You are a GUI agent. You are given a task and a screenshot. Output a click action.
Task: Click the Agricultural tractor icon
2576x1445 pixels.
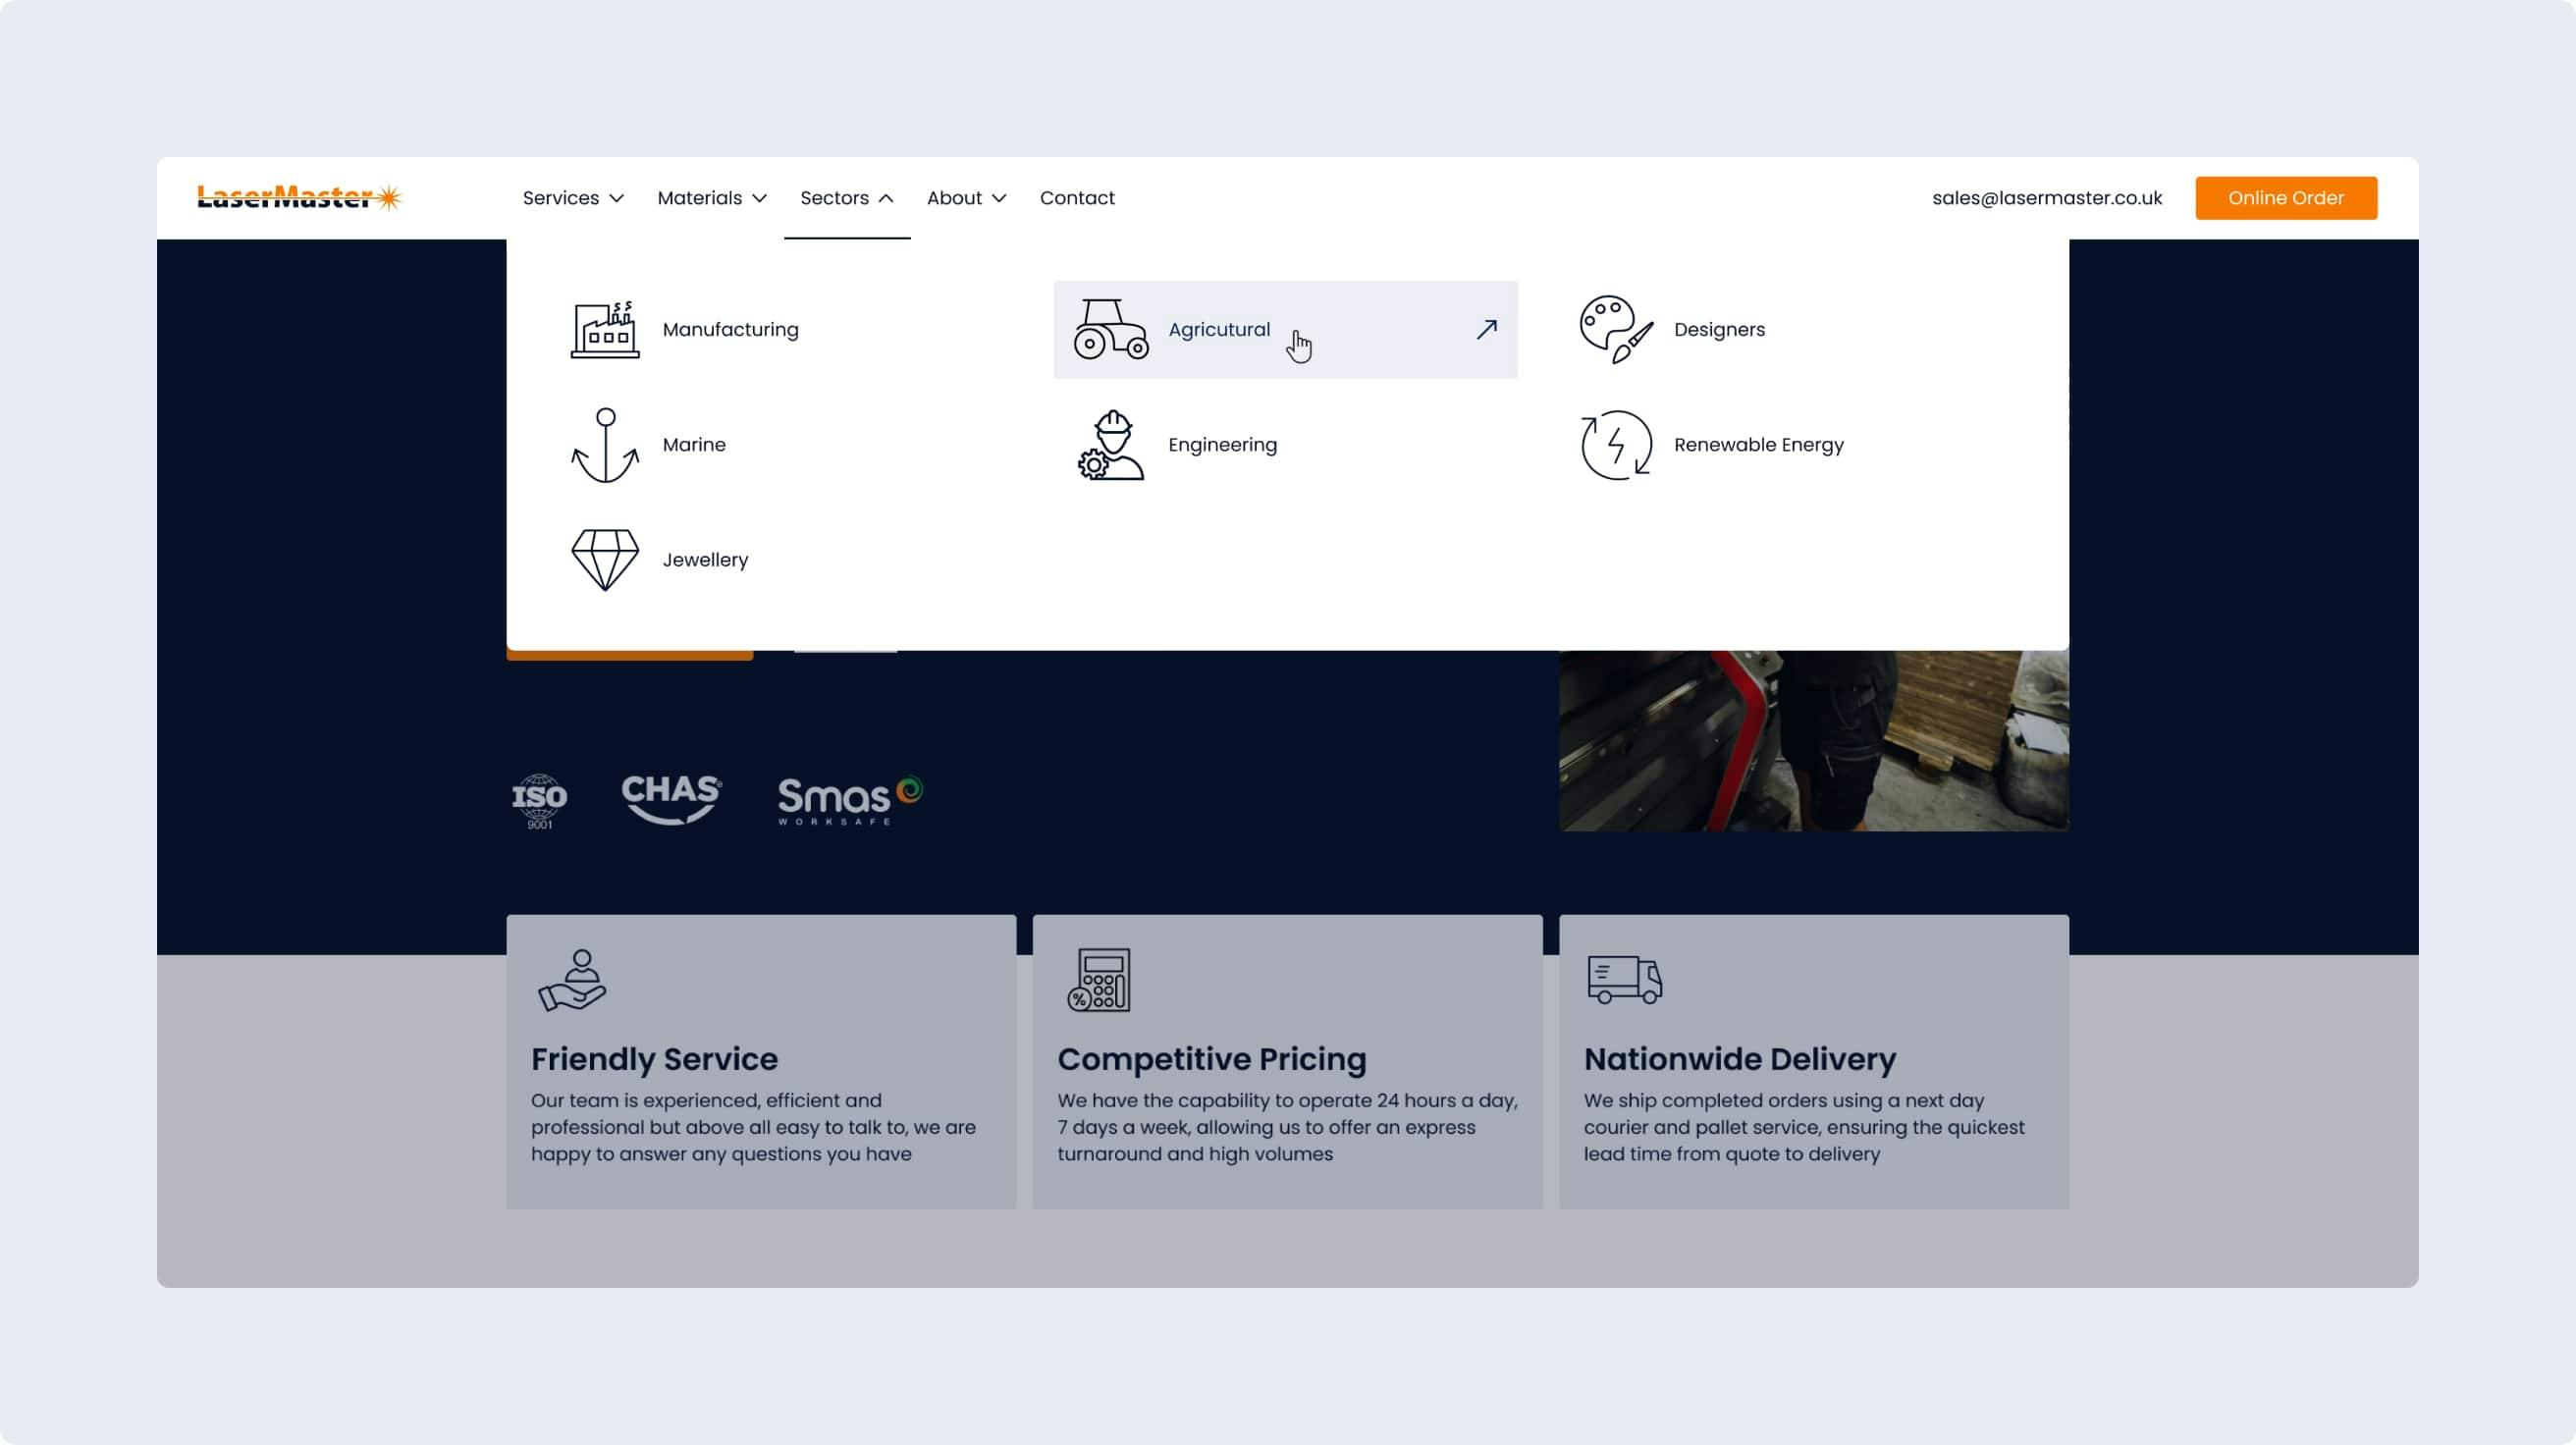click(1110, 329)
